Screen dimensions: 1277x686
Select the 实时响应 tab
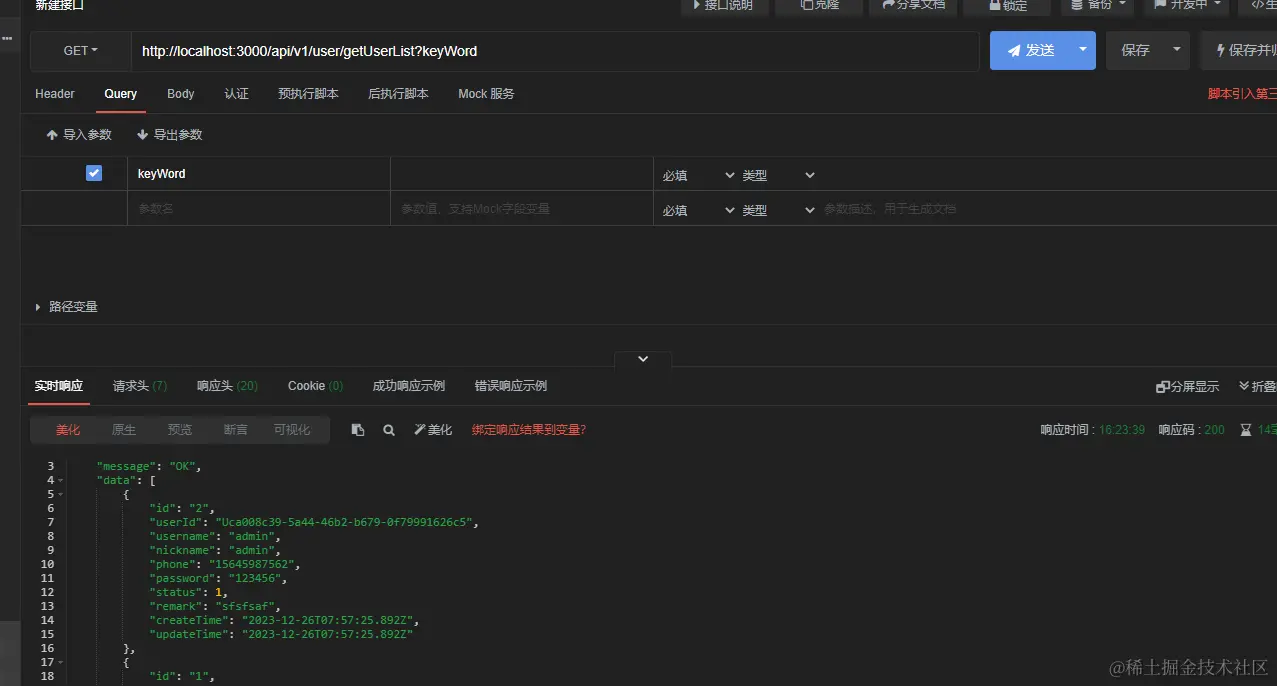pos(59,386)
